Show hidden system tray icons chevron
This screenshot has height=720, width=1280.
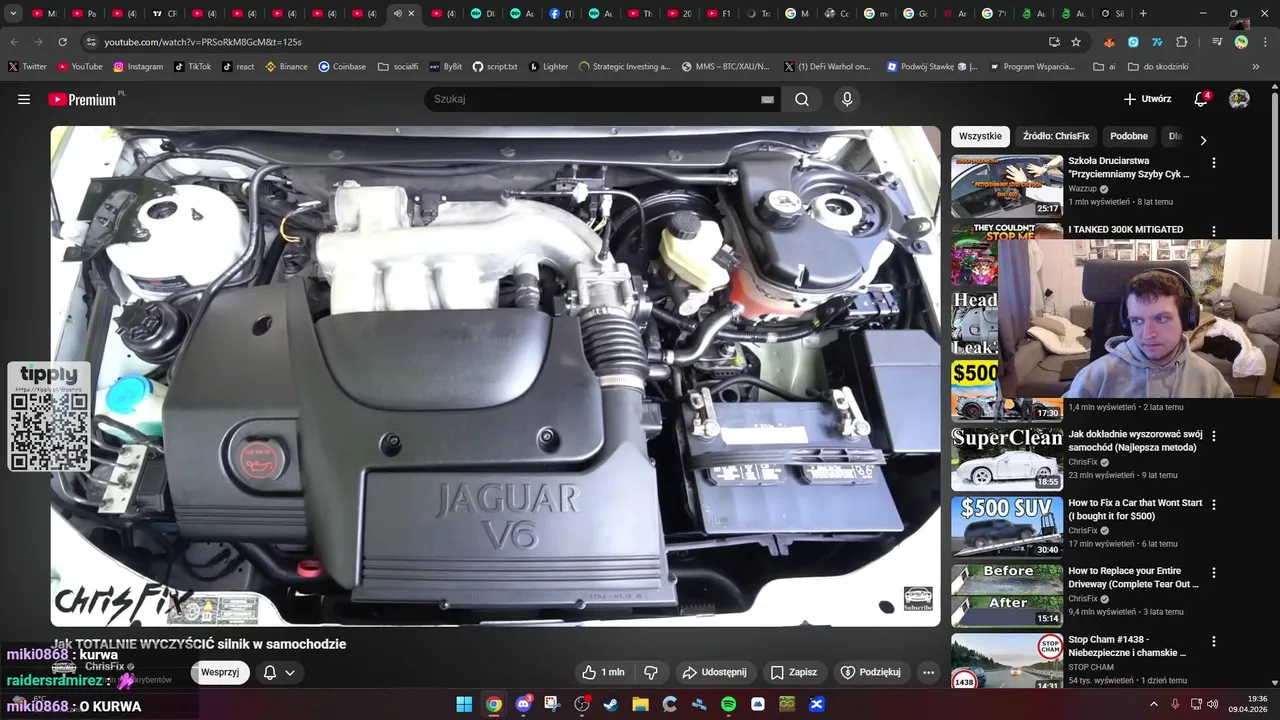pos(1153,704)
